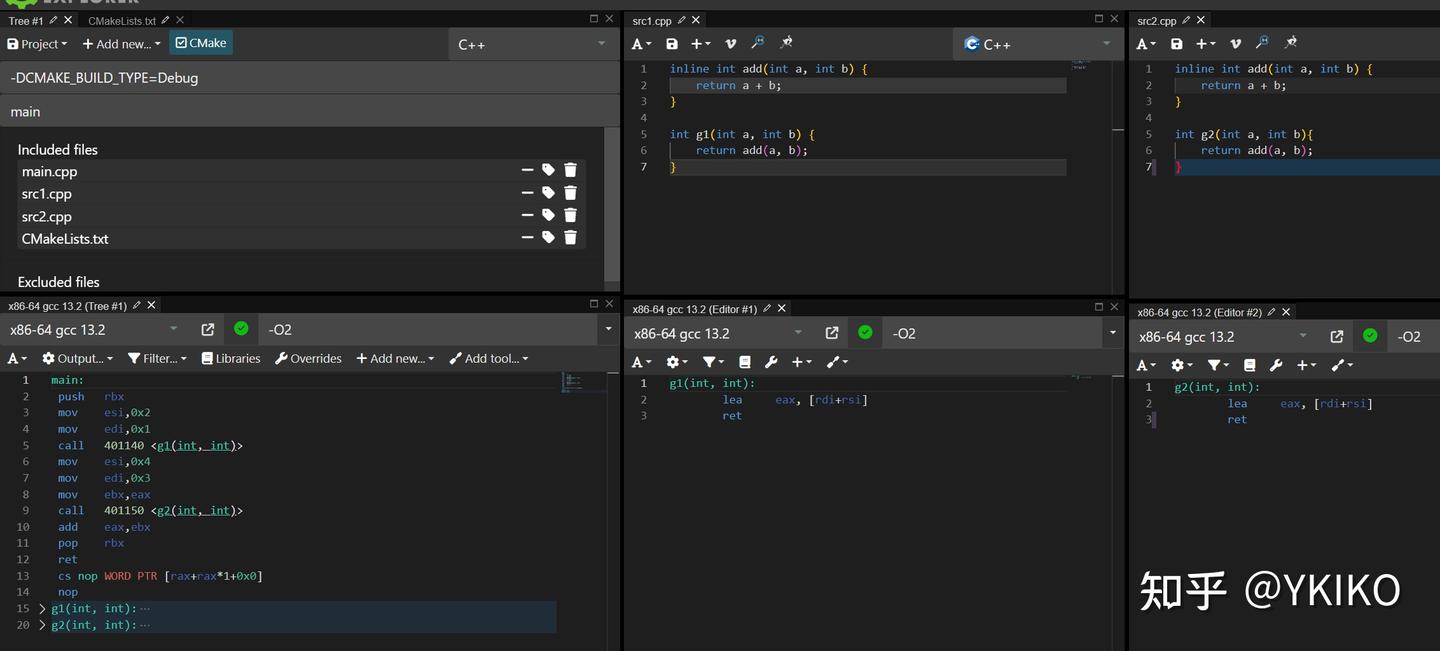Image resolution: width=1440 pixels, height=651 pixels.
Task: Open output gear menu in Editor #2 compiler pane
Action: pos(1181,365)
